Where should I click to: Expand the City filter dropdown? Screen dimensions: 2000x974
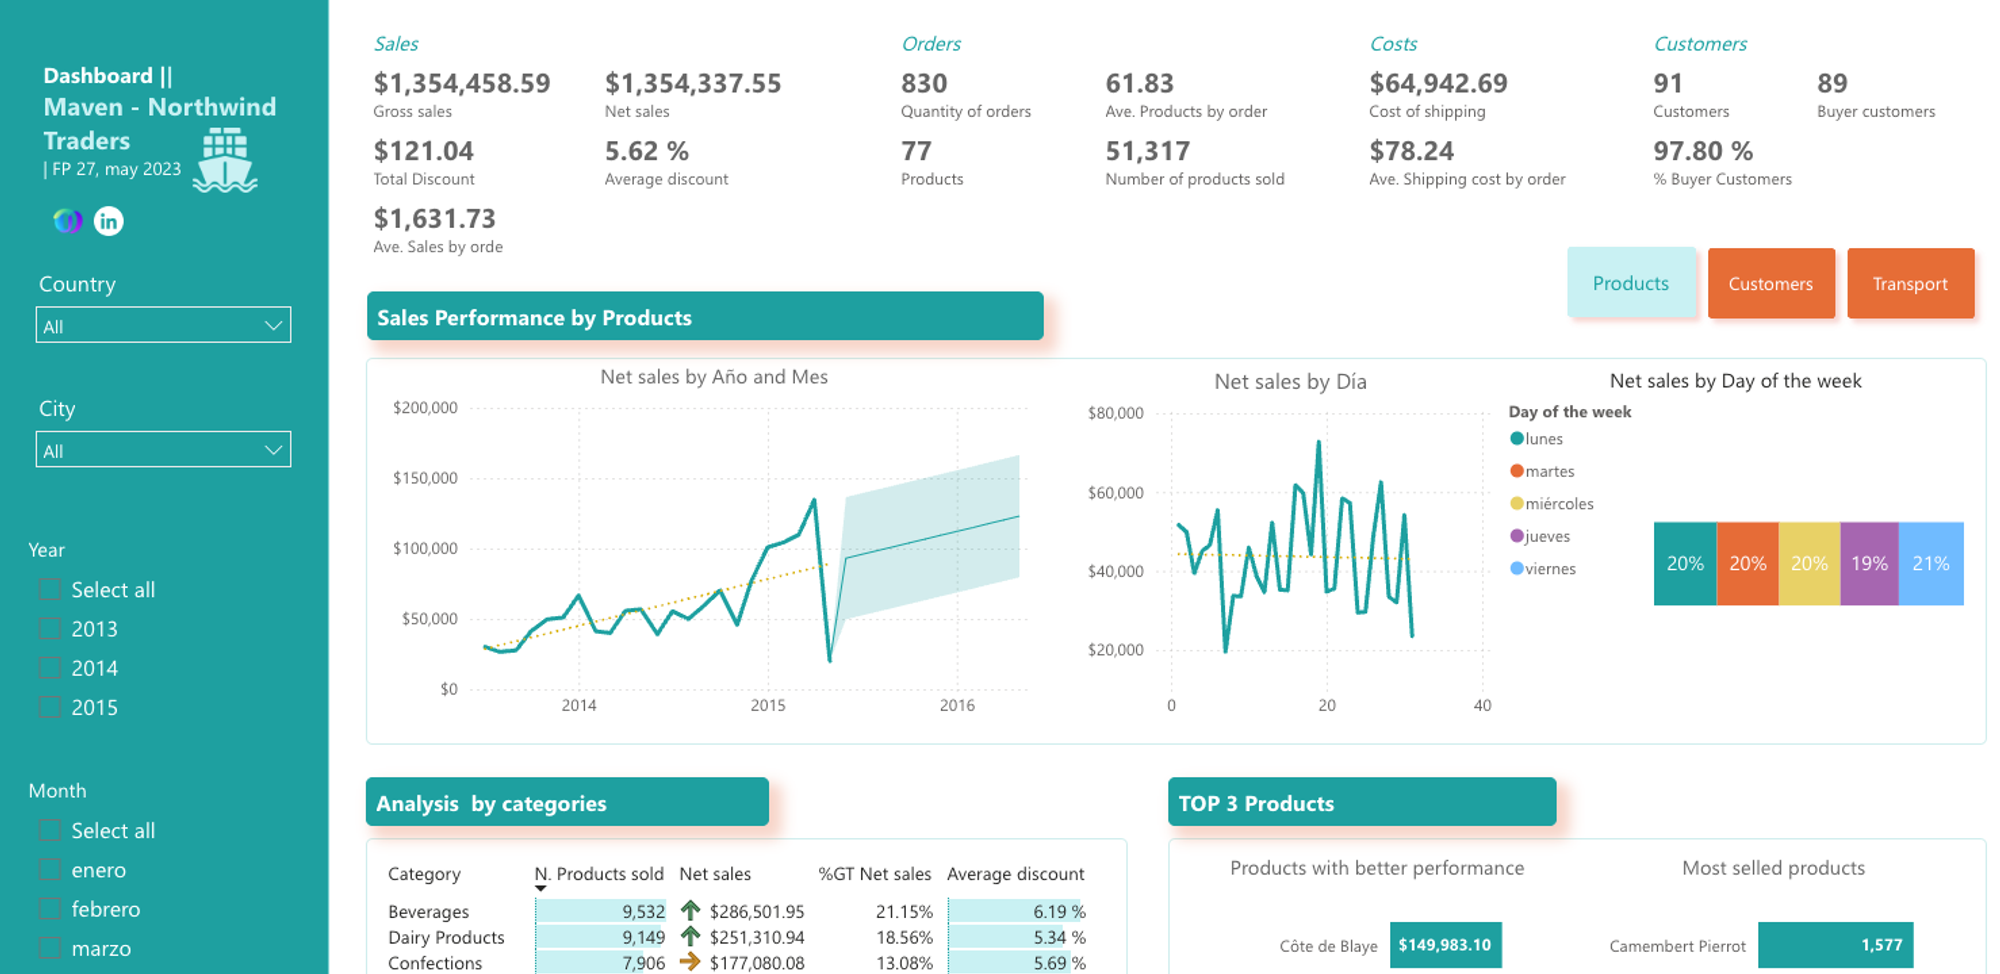tap(271, 448)
